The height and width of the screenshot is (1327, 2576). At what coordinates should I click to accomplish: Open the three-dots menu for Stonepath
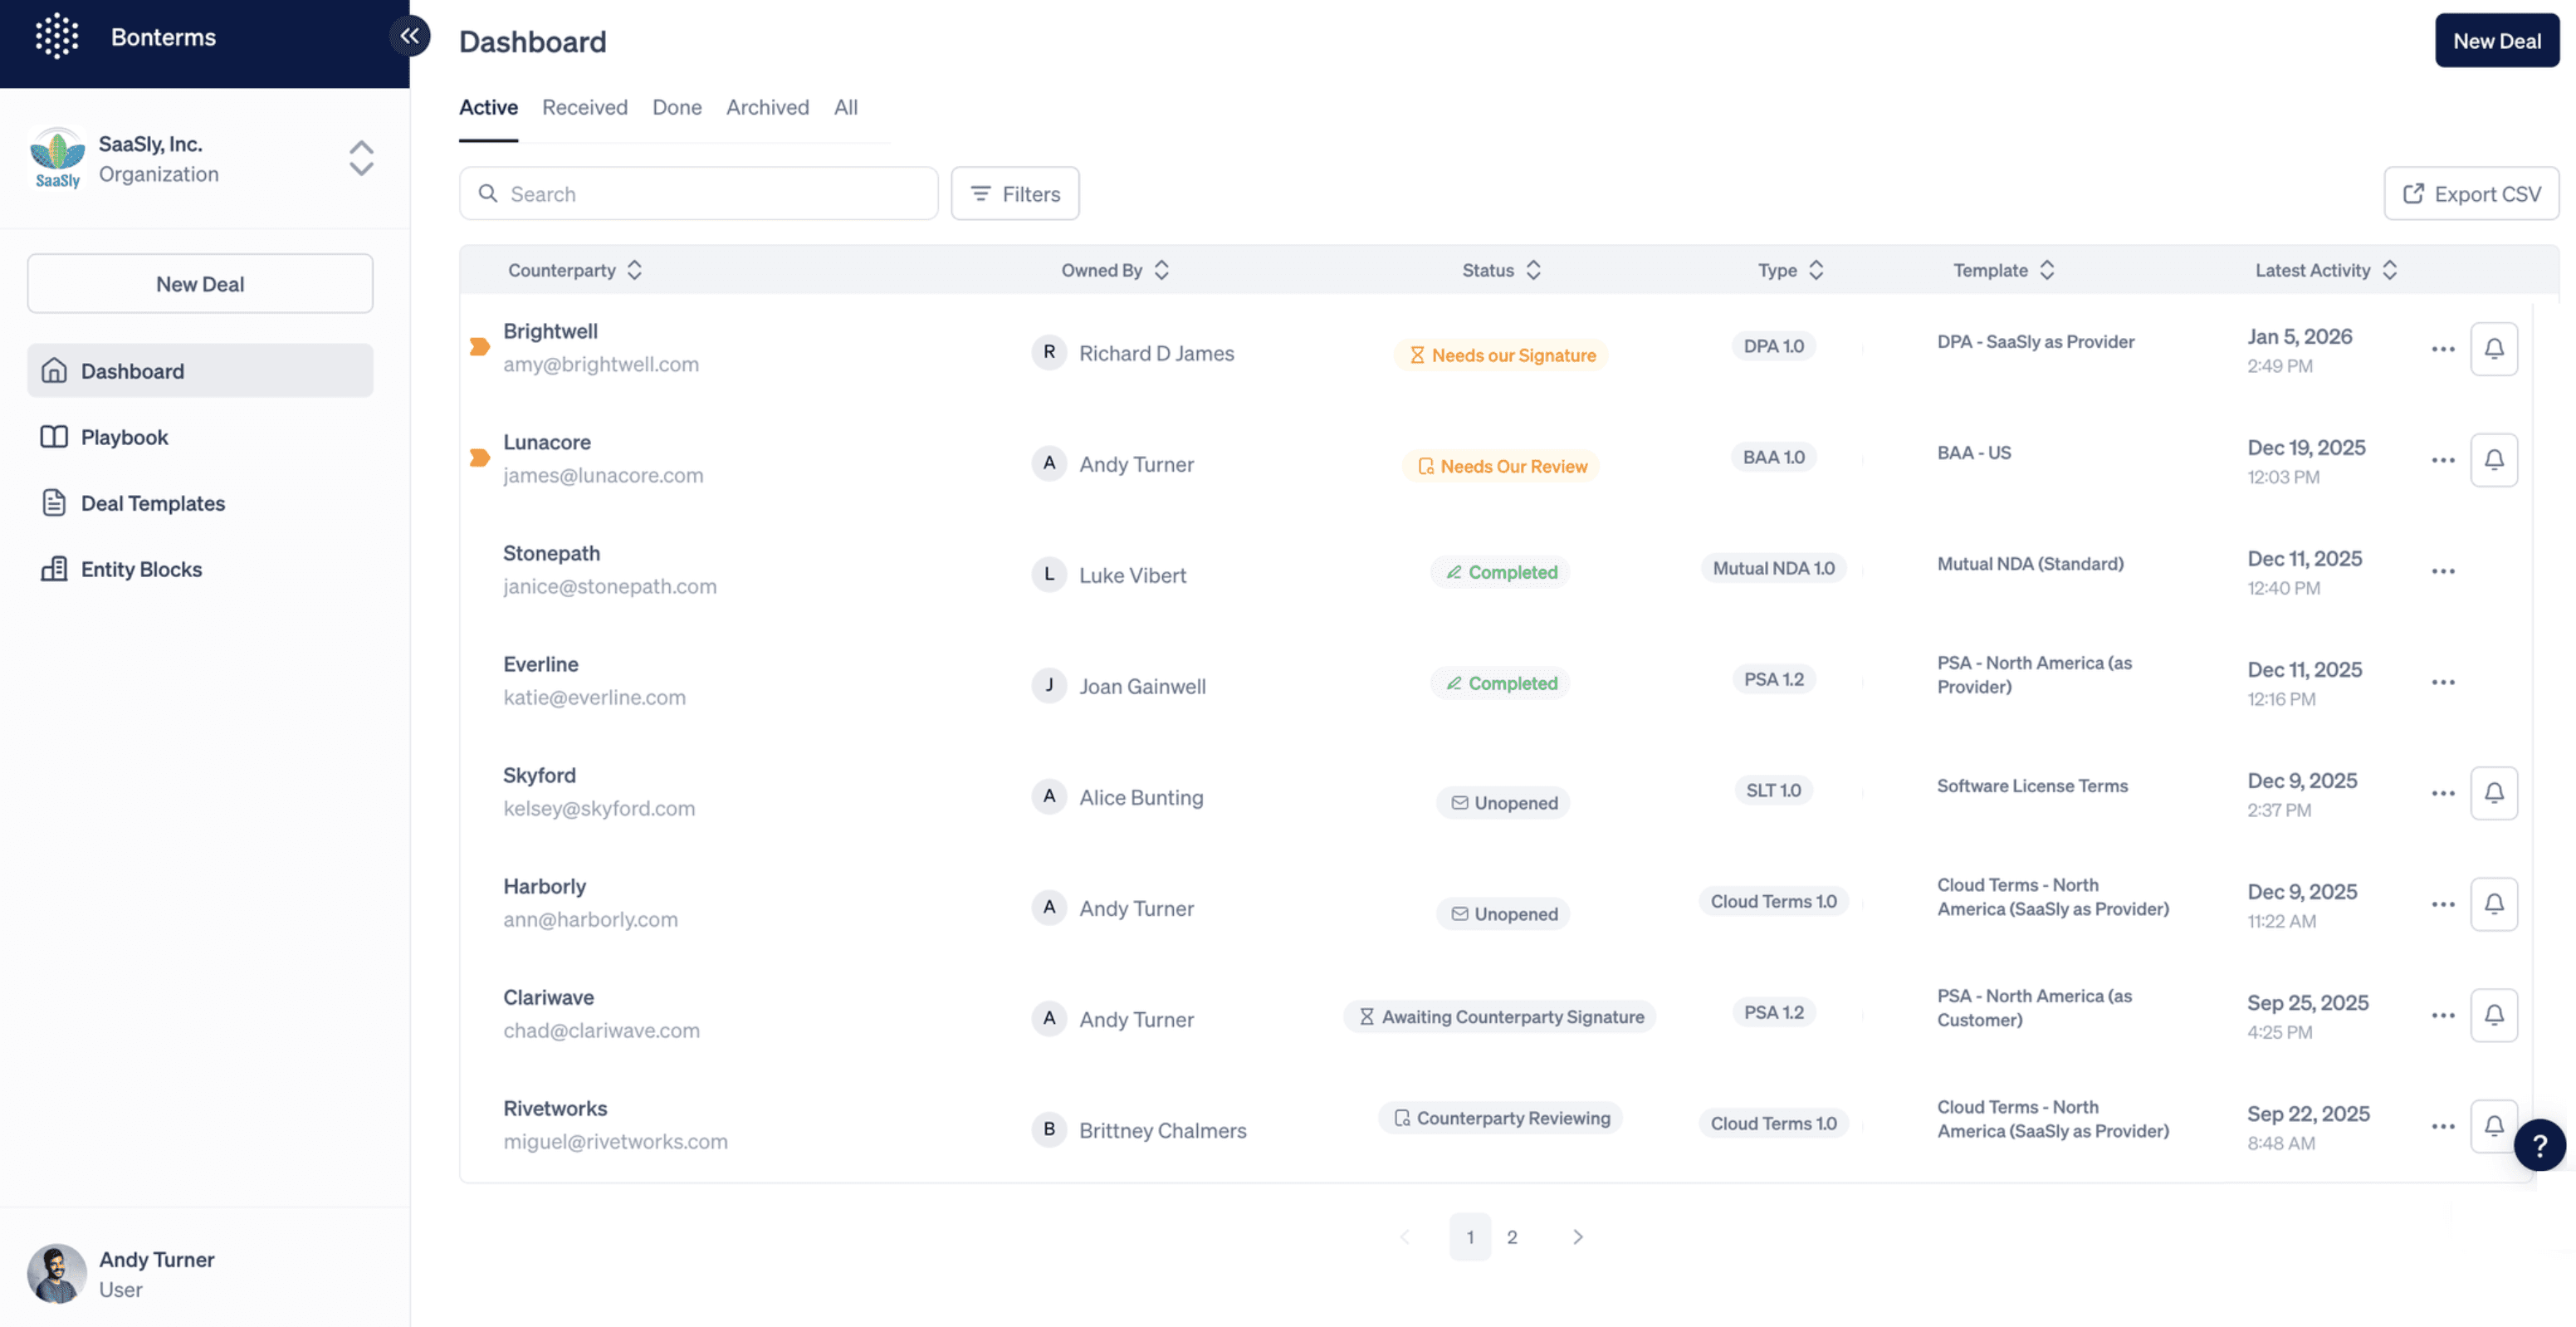(x=2442, y=571)
